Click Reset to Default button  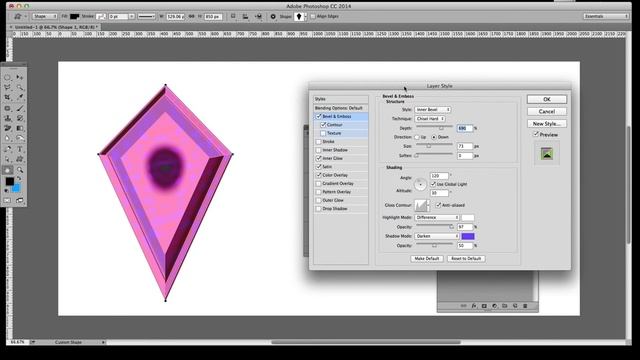click(x=466, y=258)
